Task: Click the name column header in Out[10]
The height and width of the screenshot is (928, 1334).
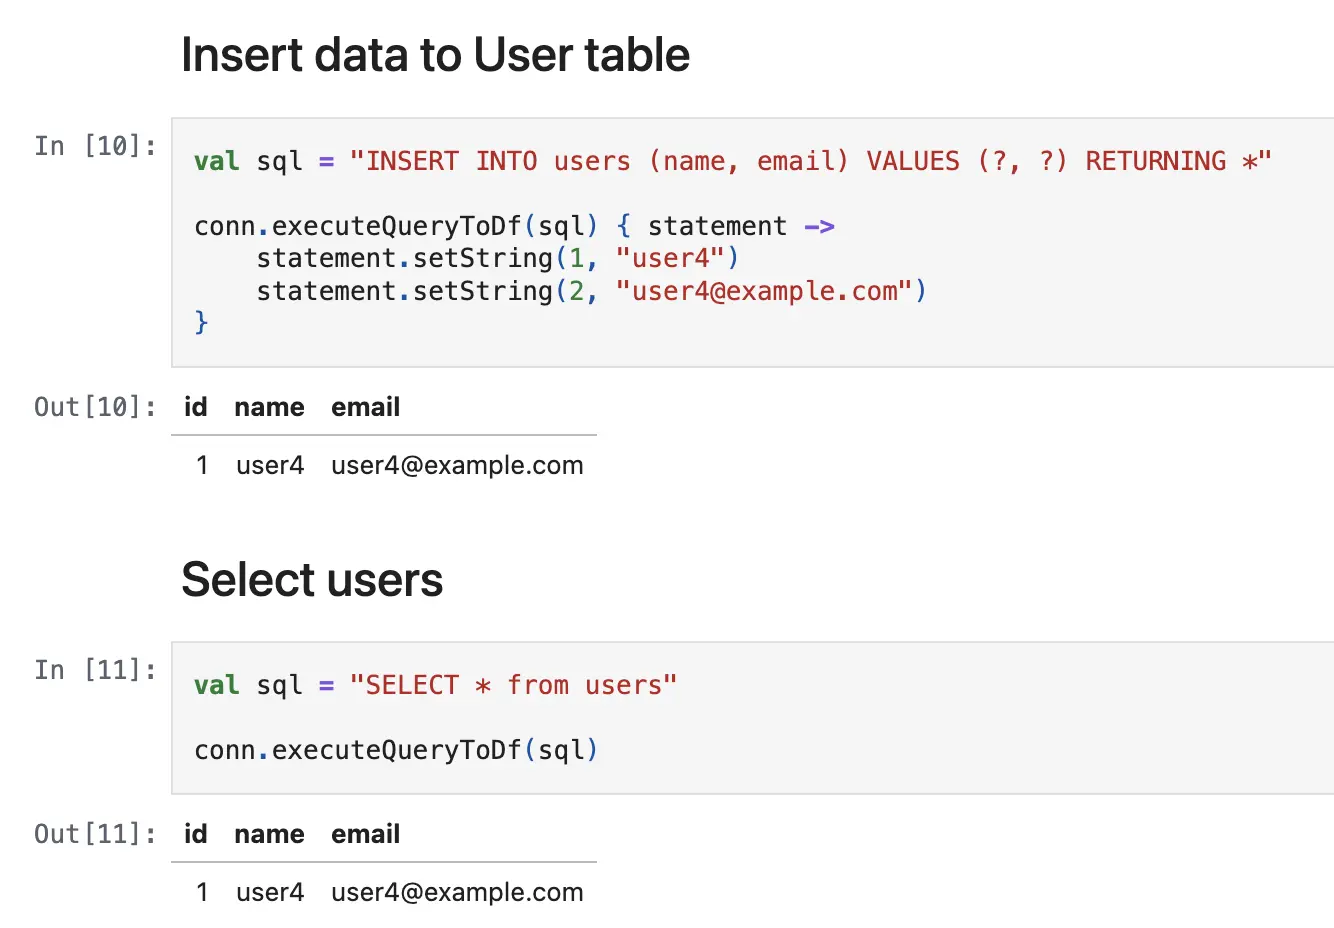Action: point(269,407)
